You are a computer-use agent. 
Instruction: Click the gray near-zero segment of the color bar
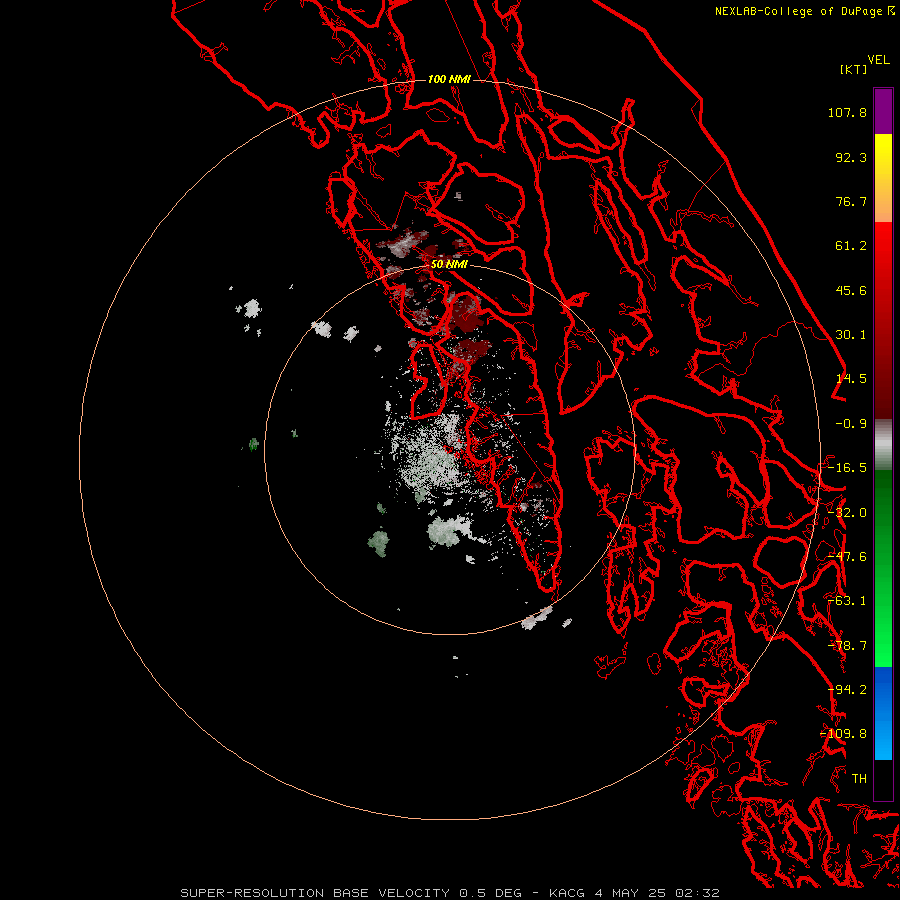point(883,445)
